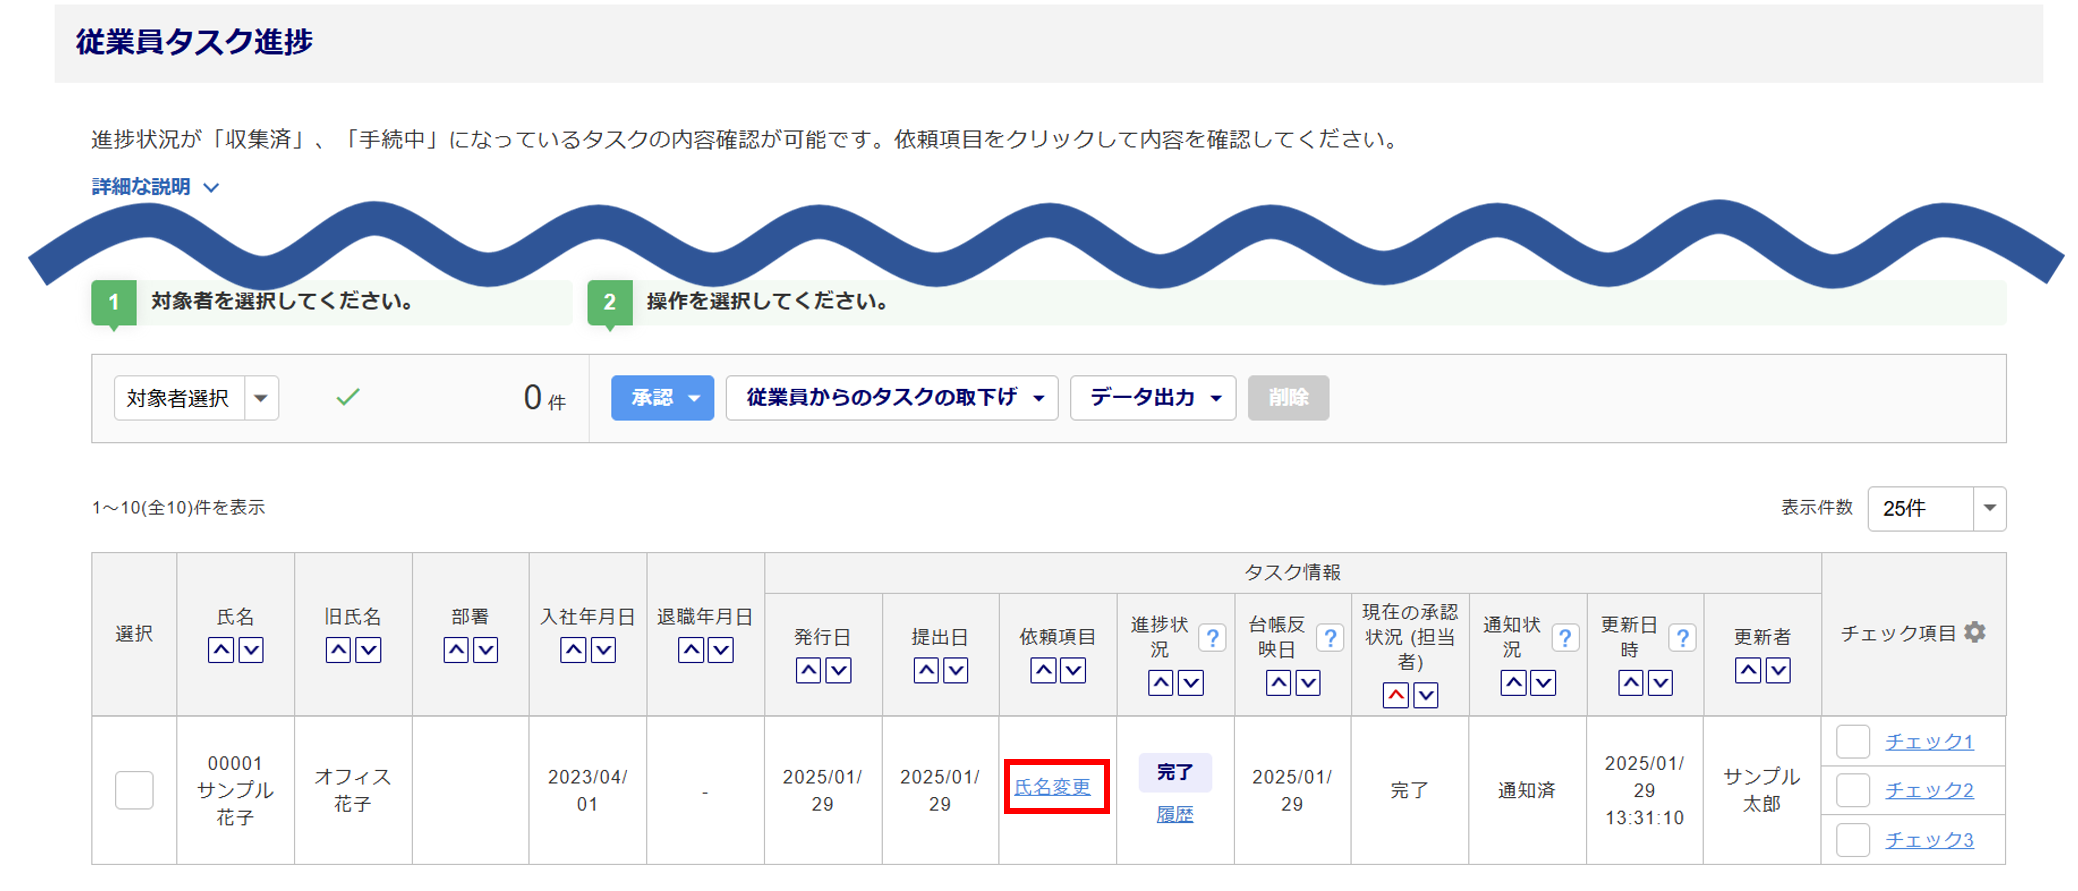Open the 氏名変更 request link
2078x891 pixels.
click(x=1052, y=787)
